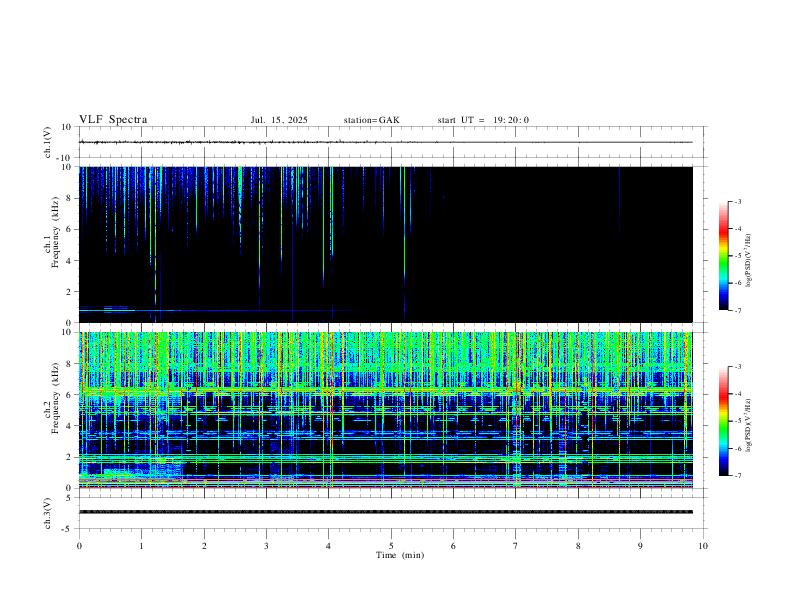
Task: Click time axis tick label "3"
Action: tap(266, 546)
